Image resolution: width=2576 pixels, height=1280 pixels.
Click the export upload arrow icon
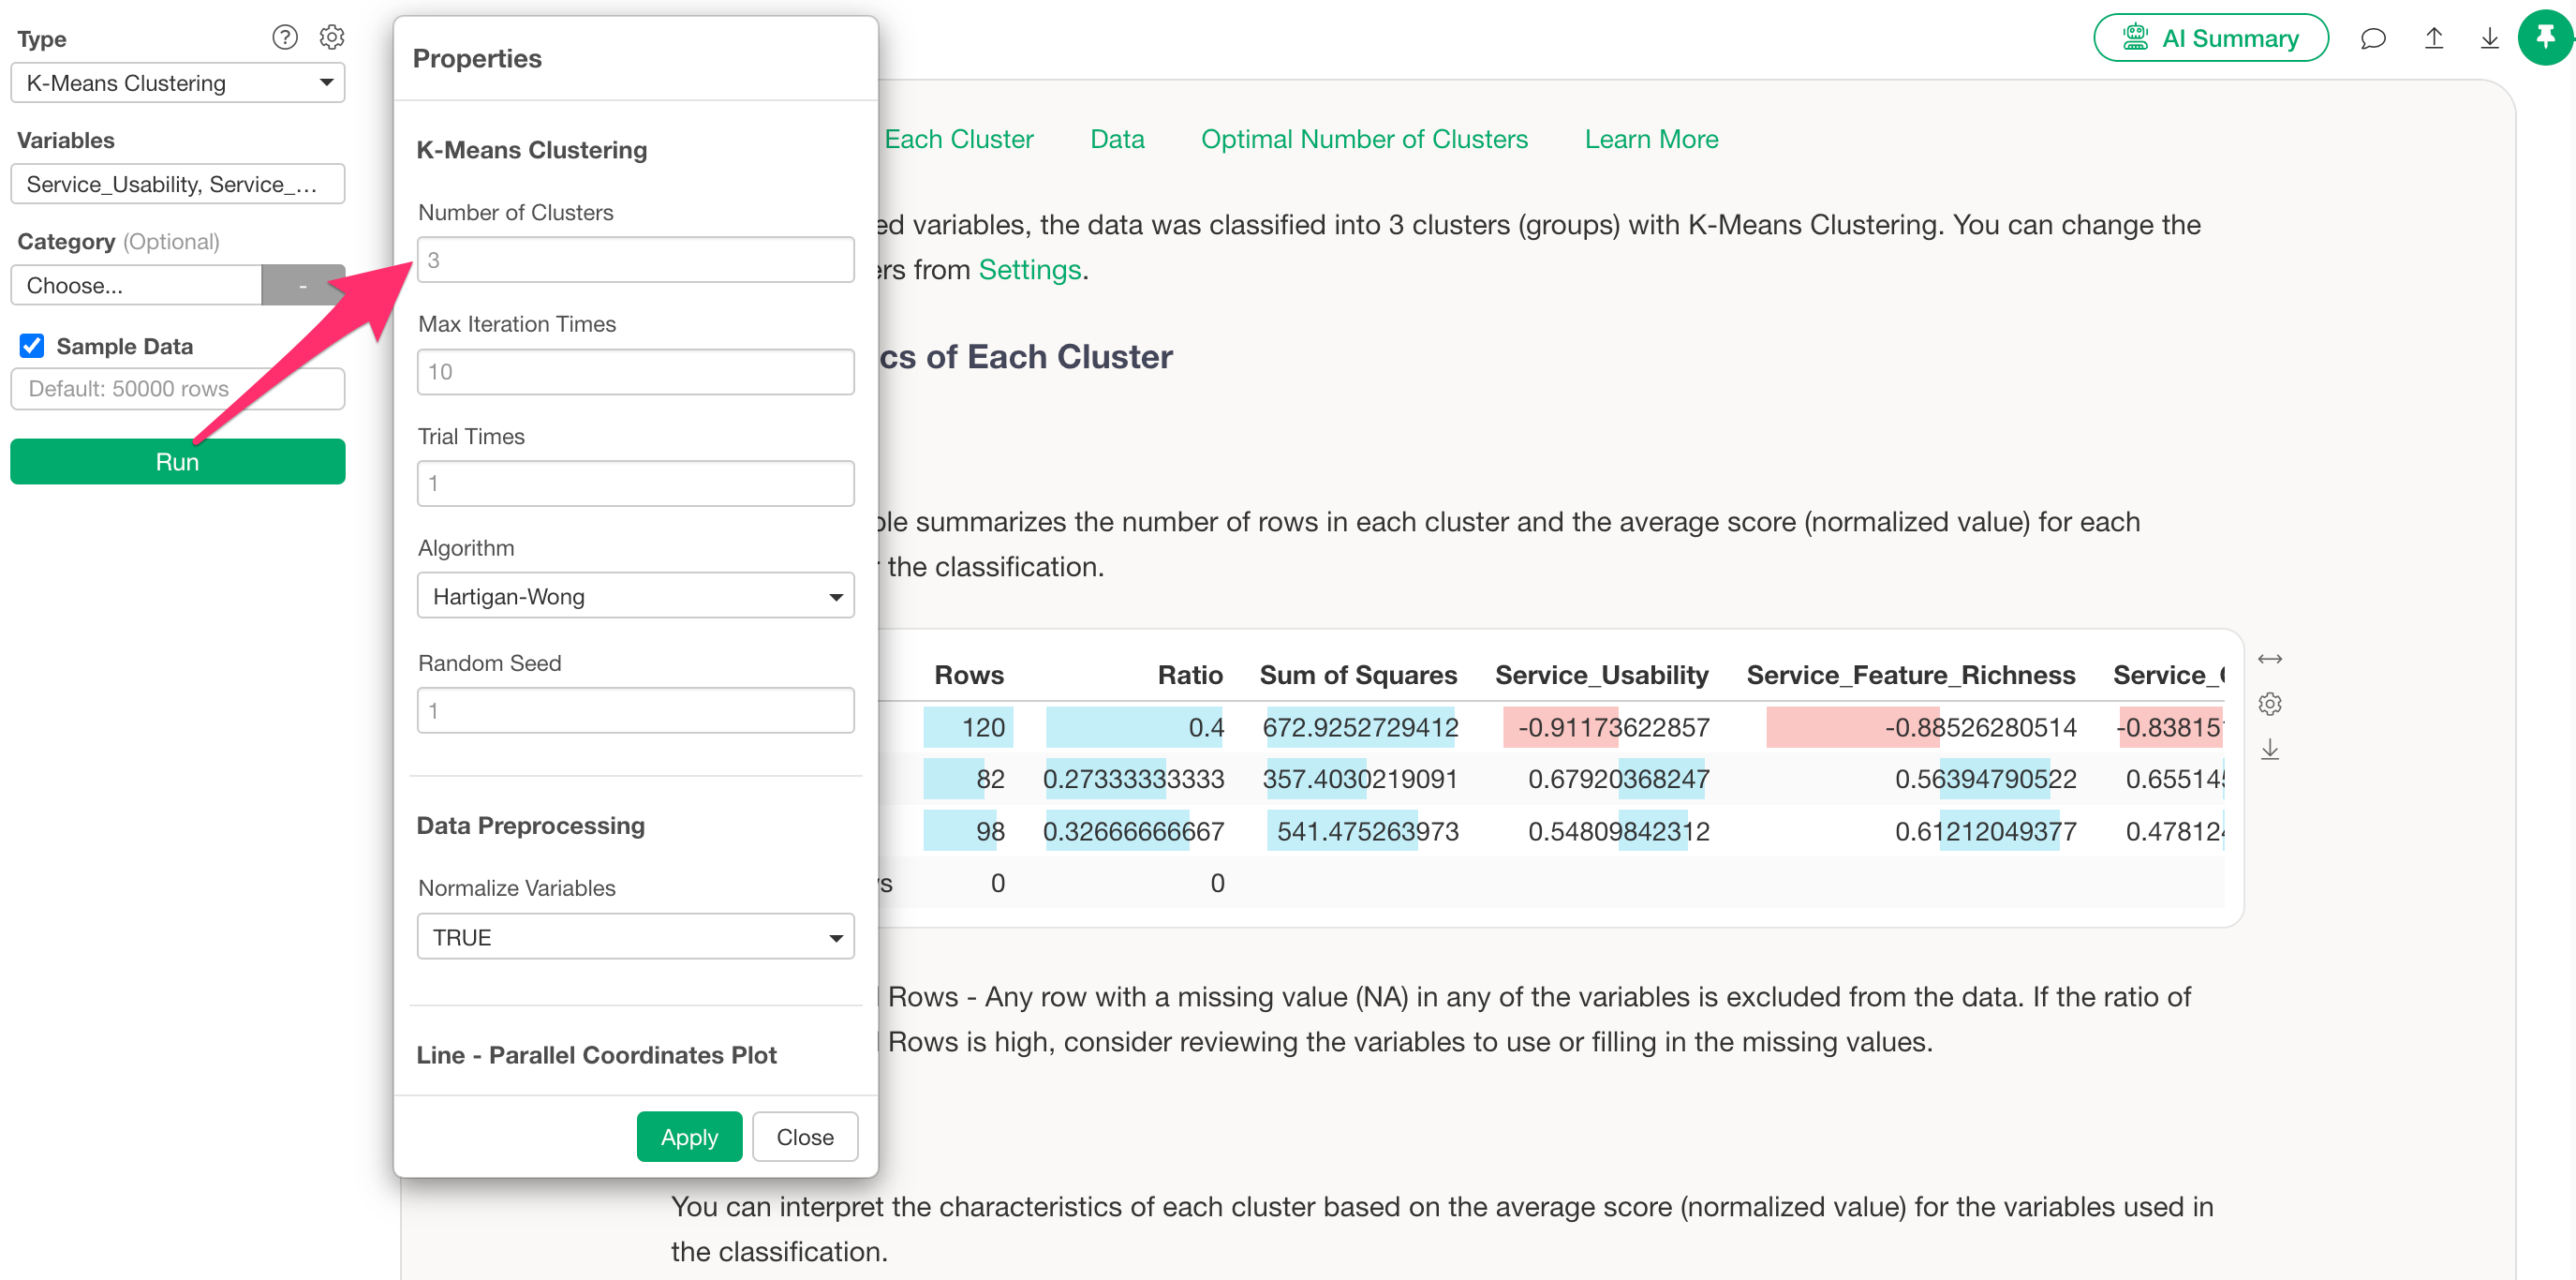pyautogui.click(x=2433, y=38)
